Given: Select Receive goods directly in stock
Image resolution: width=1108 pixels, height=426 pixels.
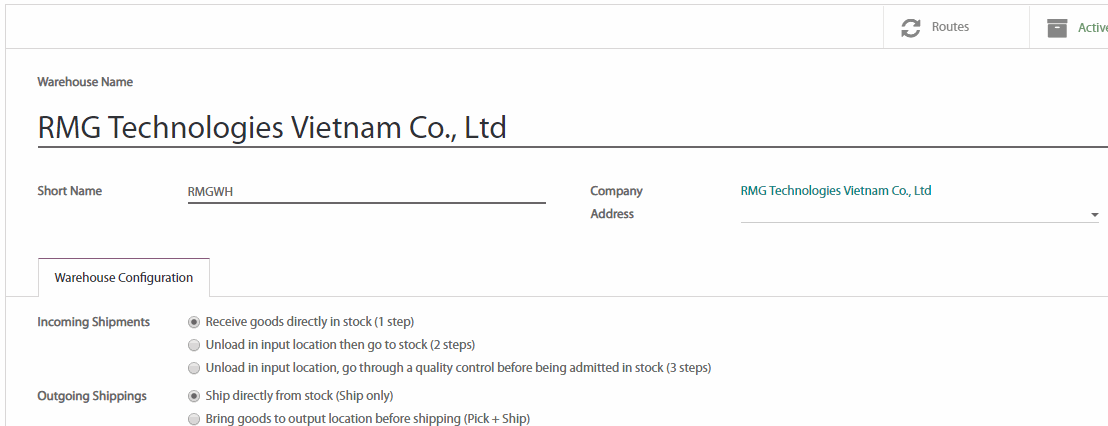Looking at the screenshot, I should (x=194, y=322).
